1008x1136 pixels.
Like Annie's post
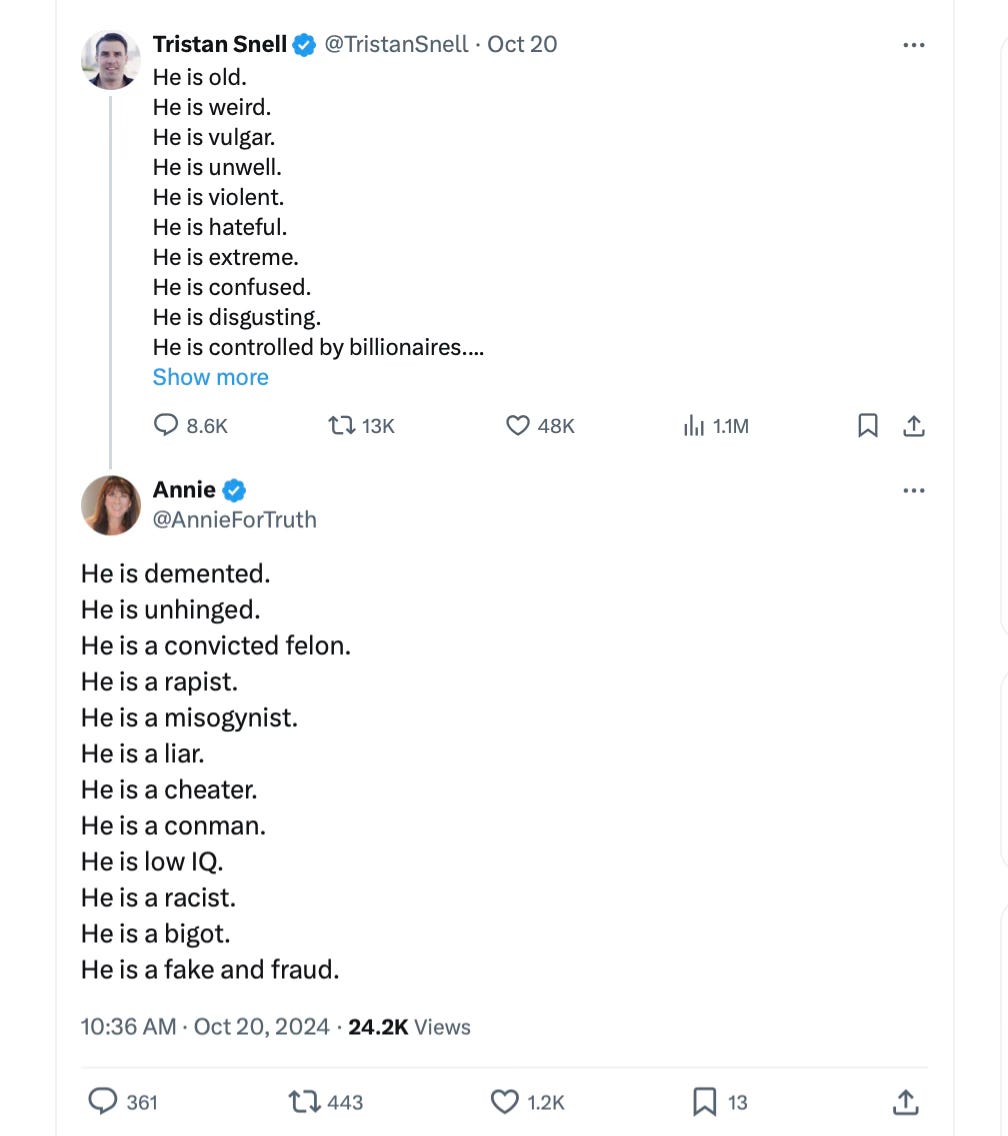504,1102
